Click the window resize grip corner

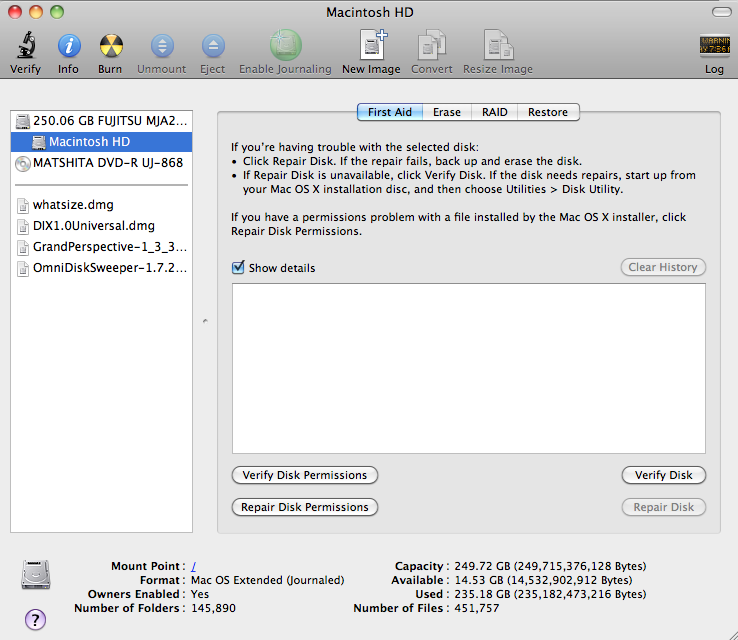click(731, 633)
